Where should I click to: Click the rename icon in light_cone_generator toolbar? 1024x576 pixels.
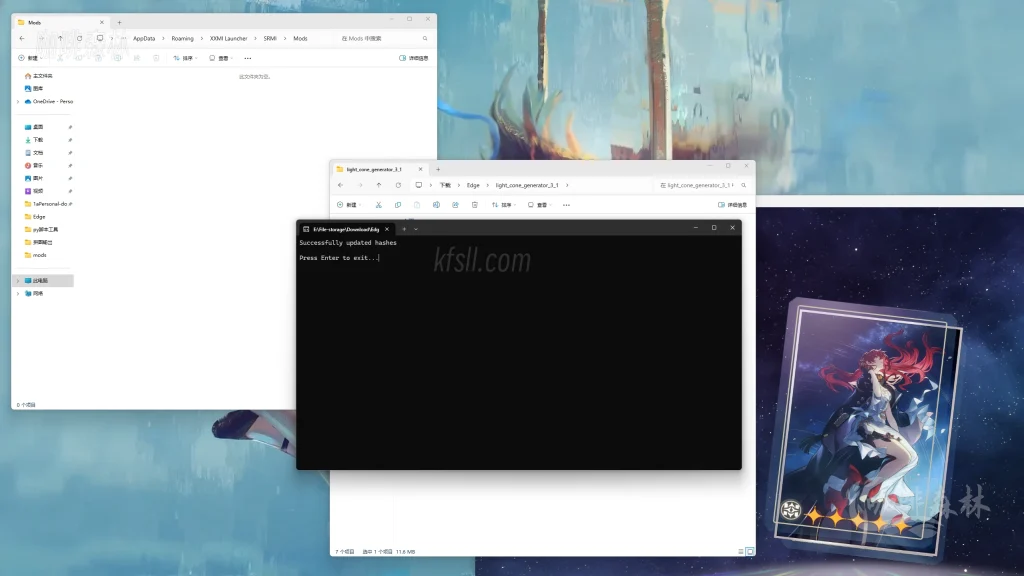click(x=436, y=205)
